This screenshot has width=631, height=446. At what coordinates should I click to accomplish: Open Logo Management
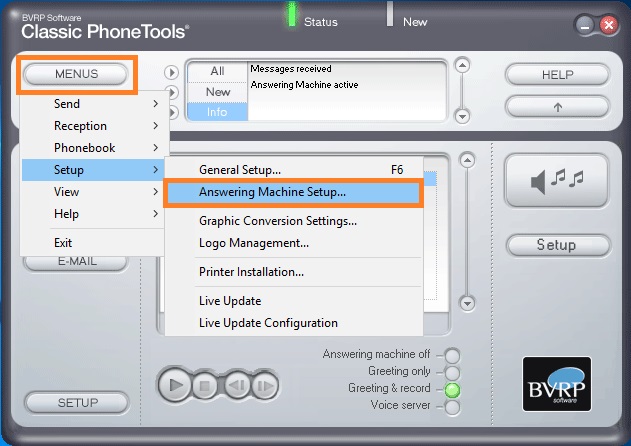[x=294, y=243]
